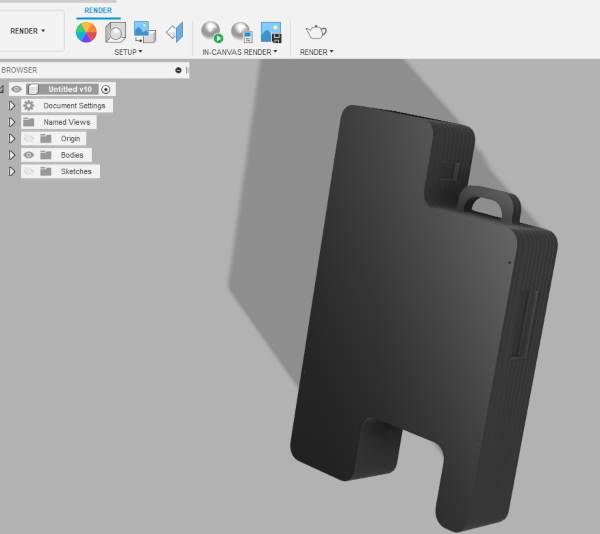
Task: Select the Origin tree item
Action: pyautogui.click(x=70, y=138)
